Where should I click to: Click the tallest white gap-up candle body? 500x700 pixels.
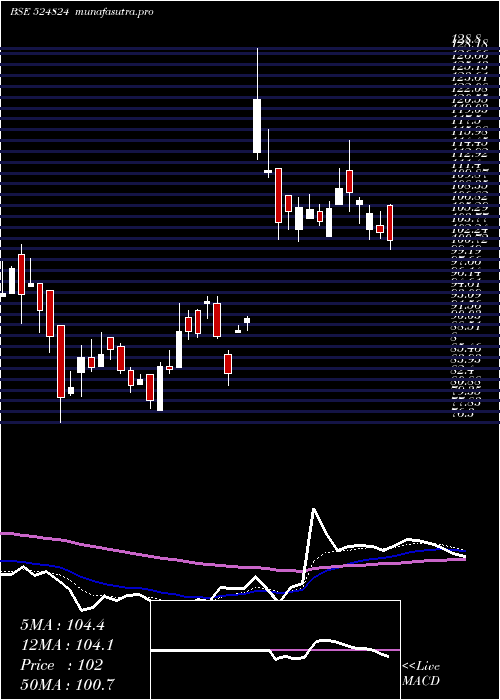point(257,126)
